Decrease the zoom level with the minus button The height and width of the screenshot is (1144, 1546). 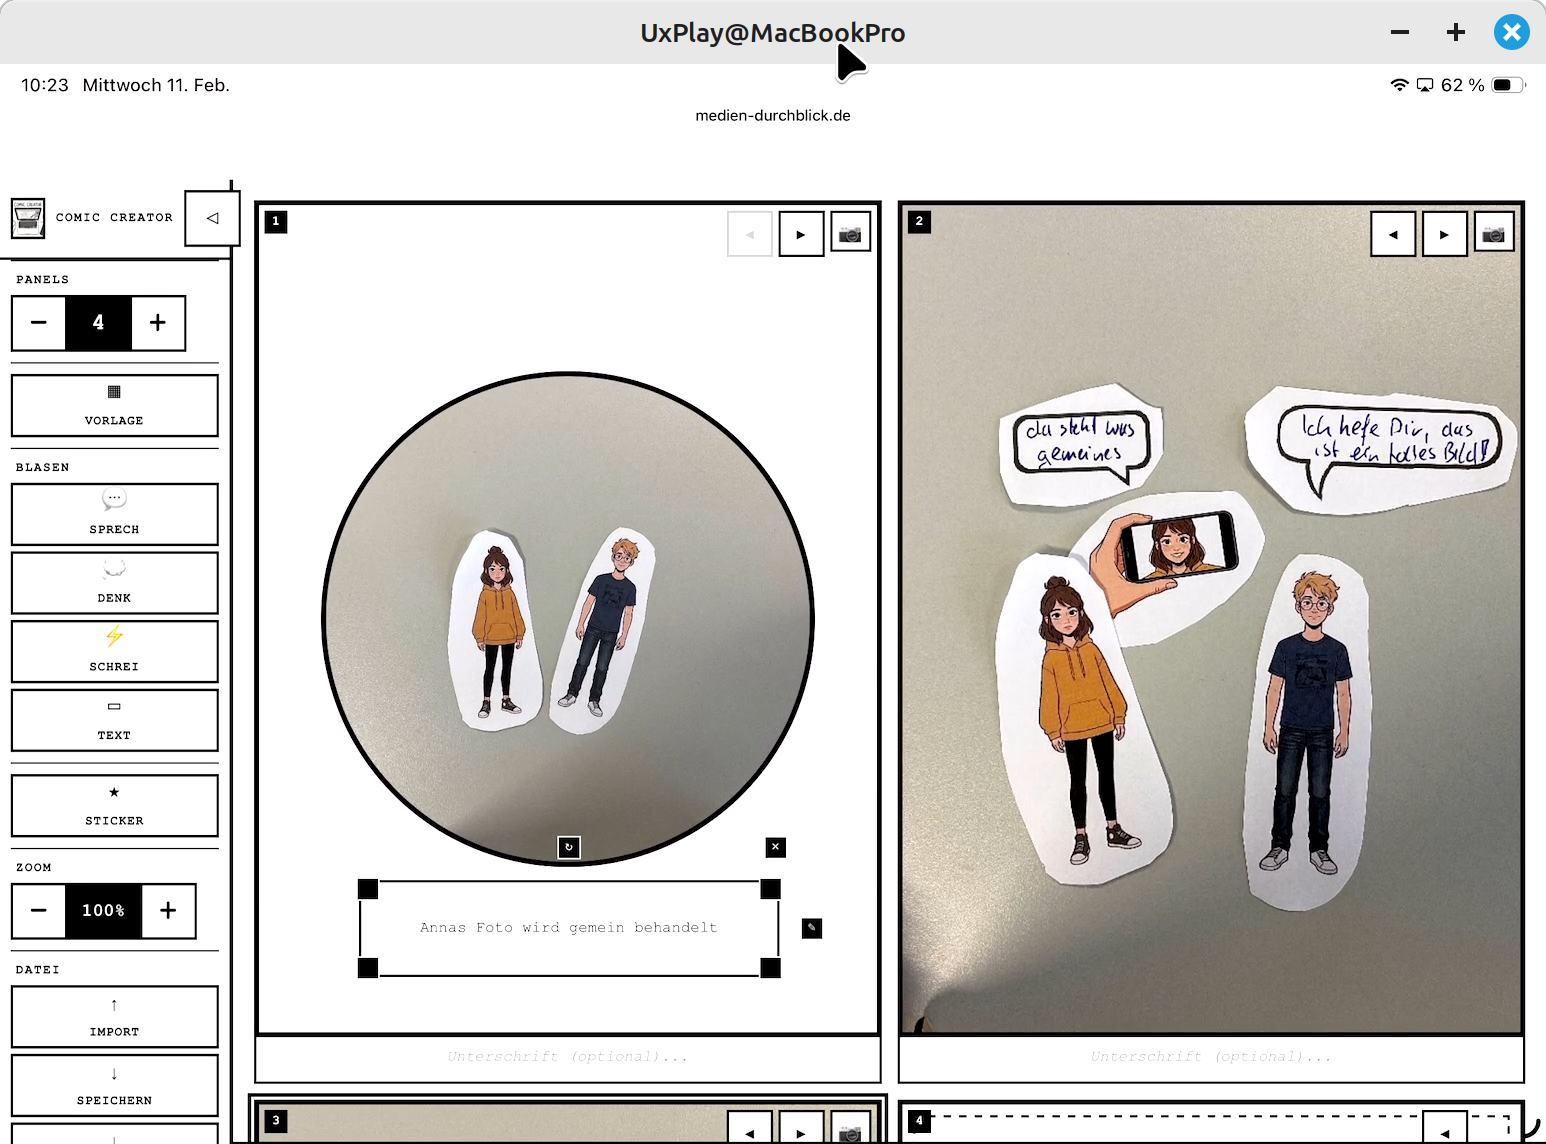click(x=38, y=910)
